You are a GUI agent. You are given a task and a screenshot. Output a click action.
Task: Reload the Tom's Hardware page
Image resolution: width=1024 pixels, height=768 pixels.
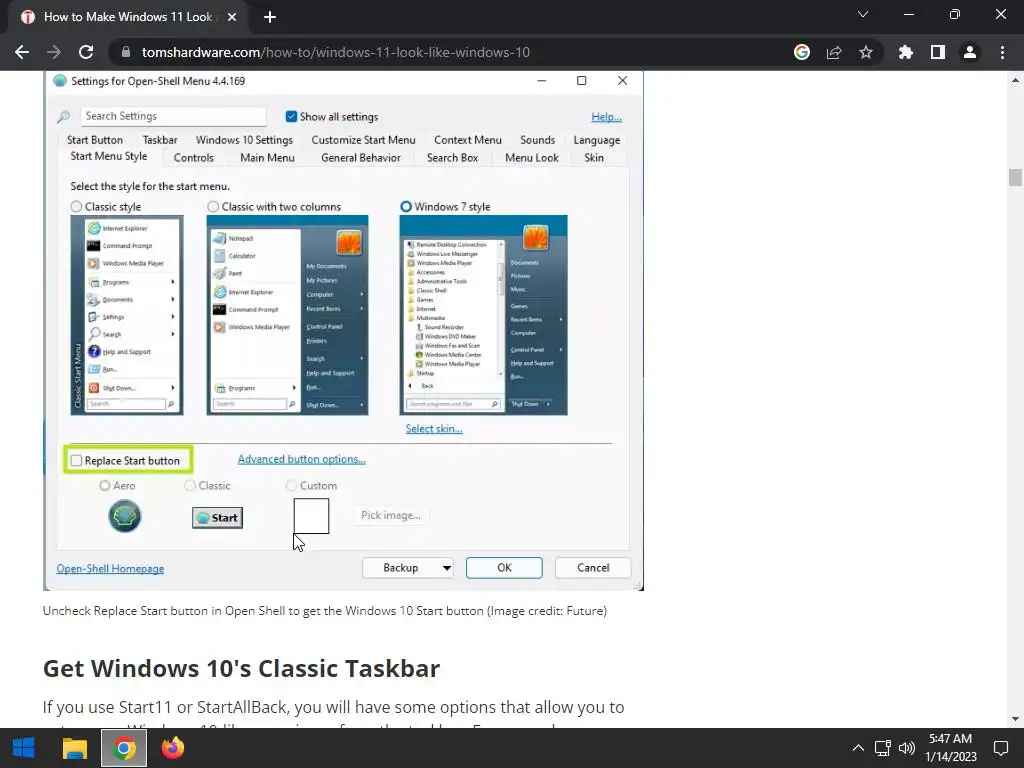tap(86, 52)
